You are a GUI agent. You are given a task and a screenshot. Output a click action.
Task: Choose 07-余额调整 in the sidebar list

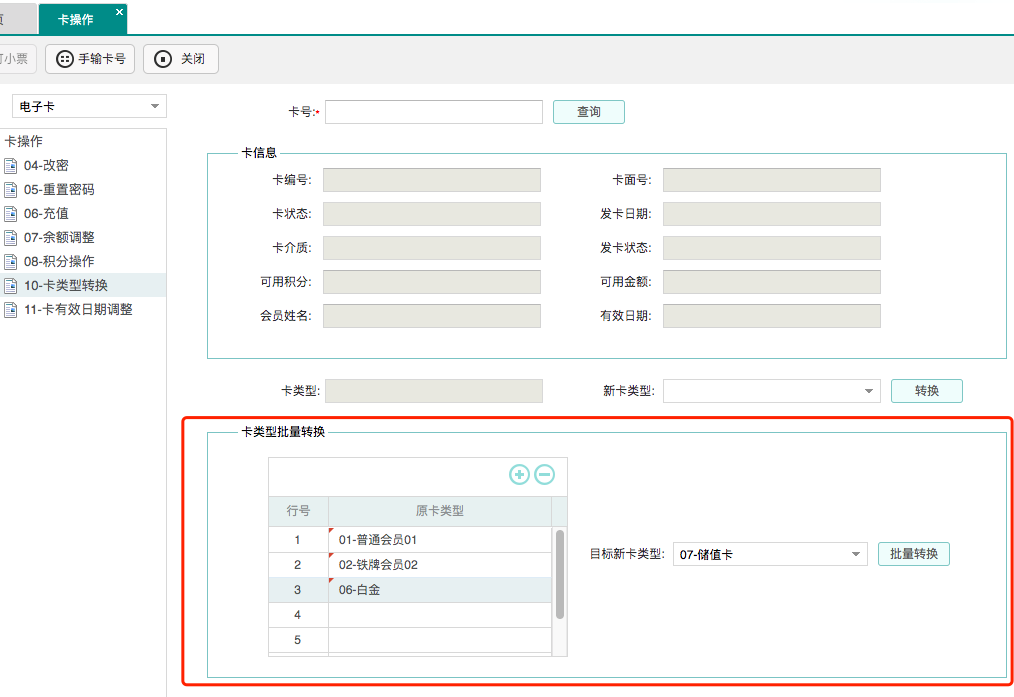coord(59,238)
